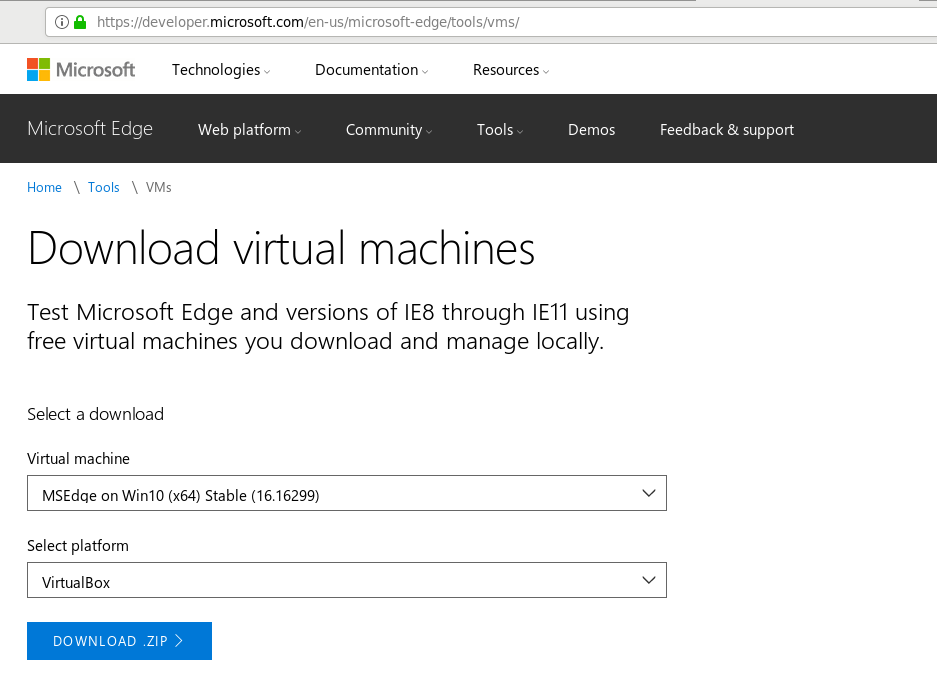Click the VMs breadcrumb text

[158, 188]
